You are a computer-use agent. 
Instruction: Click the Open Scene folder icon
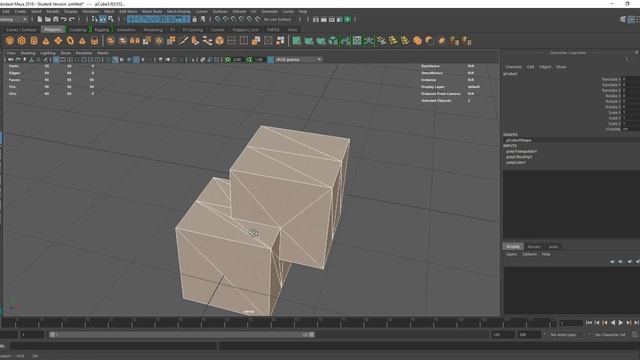[47, 19]
